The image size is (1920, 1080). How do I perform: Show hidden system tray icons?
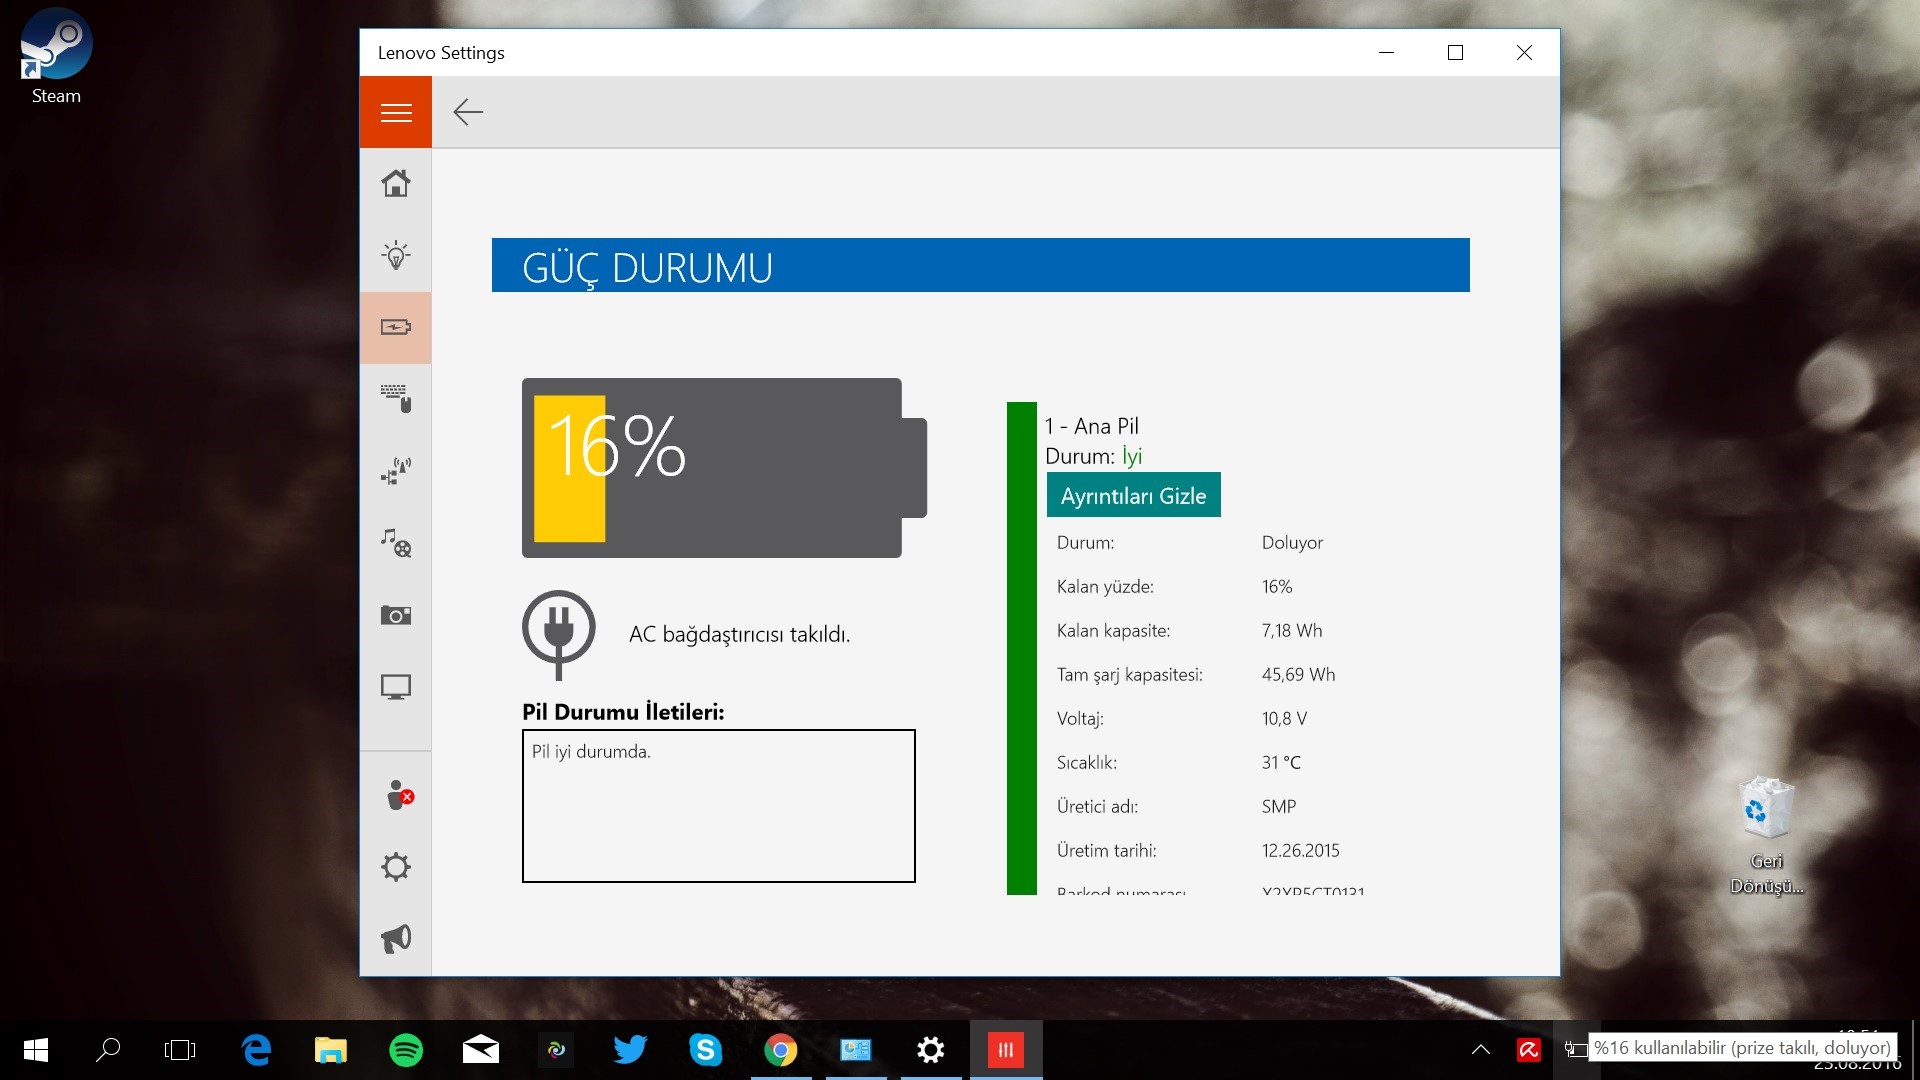click(1481, 1050)
